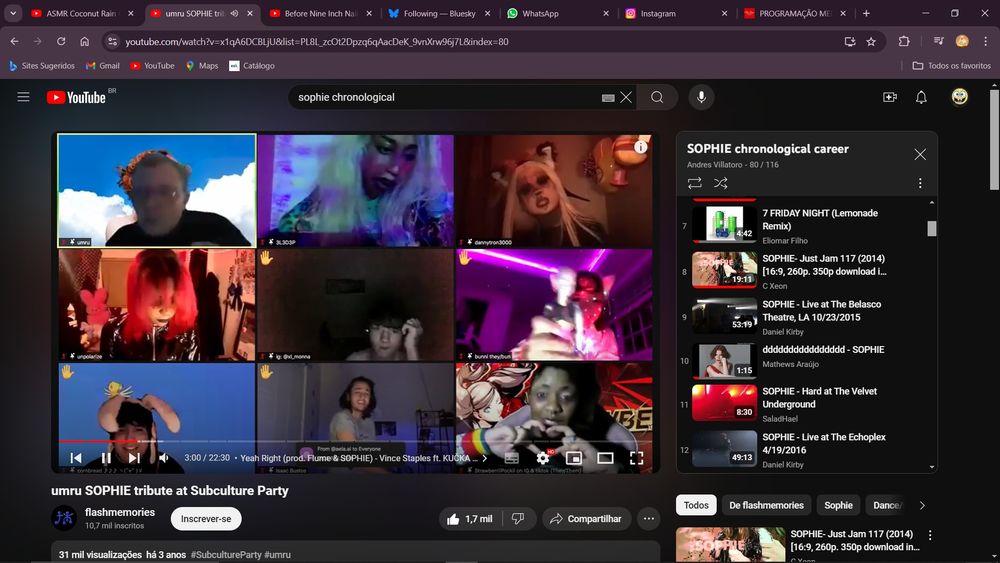This screenshot has width=1000, height=563.
Task: Play SOPHIE Hard at The Velvet Underground item
Action: [x=804, y=403]
